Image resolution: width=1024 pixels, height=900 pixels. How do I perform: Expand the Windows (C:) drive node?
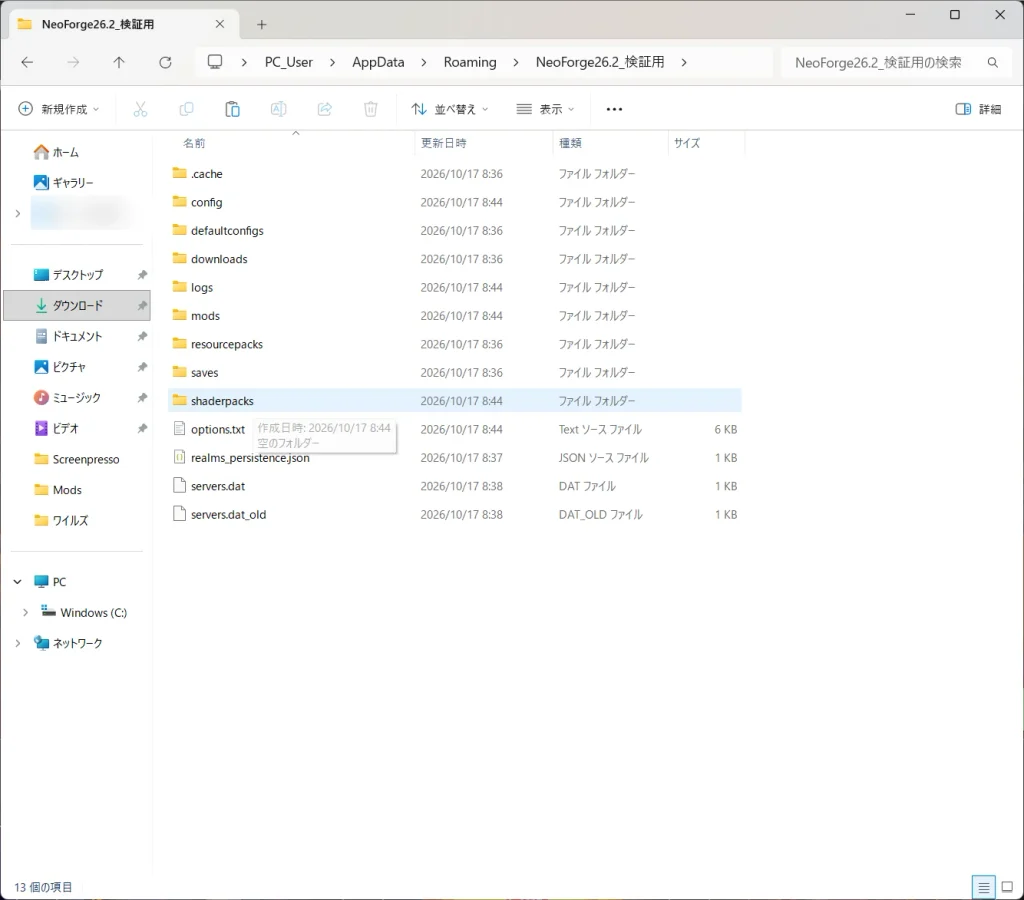click(25, 613)
